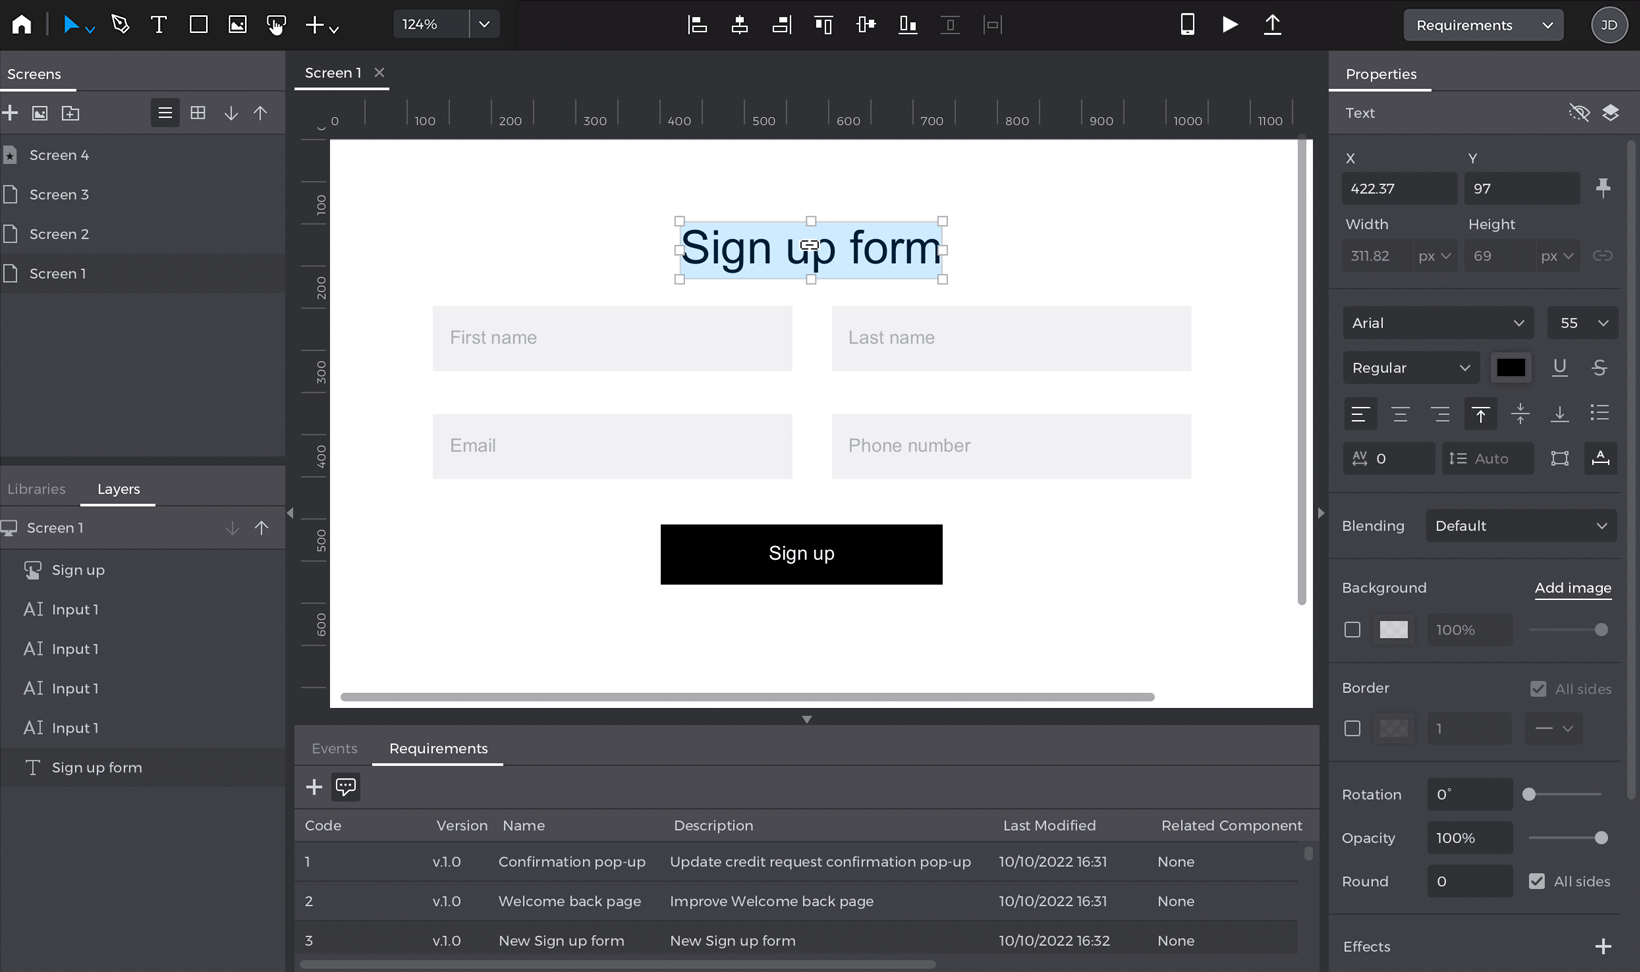The width and height of the screenshot is (1640, 972).
Task: Switch screens panel to list view
Action: coord(165,113)
